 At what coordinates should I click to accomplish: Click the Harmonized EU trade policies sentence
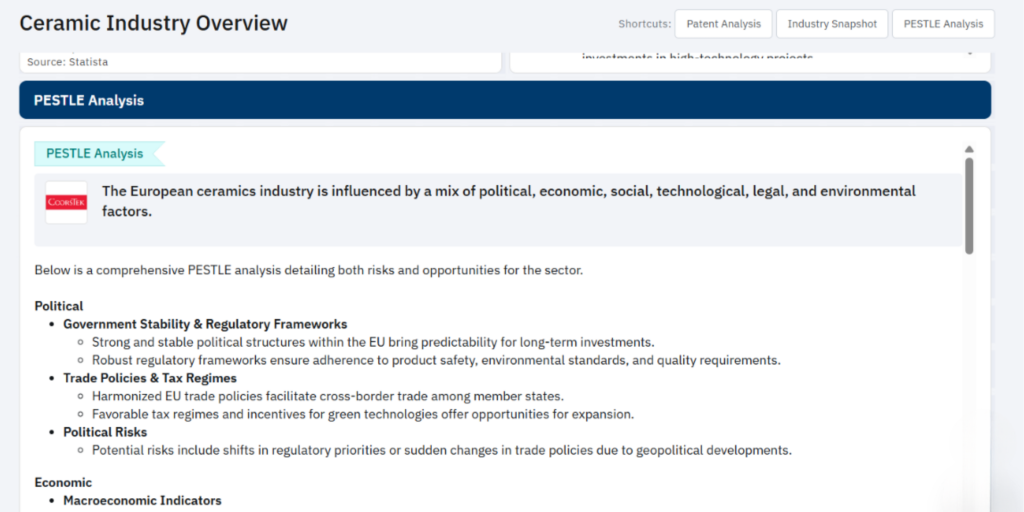click(327, 396)
